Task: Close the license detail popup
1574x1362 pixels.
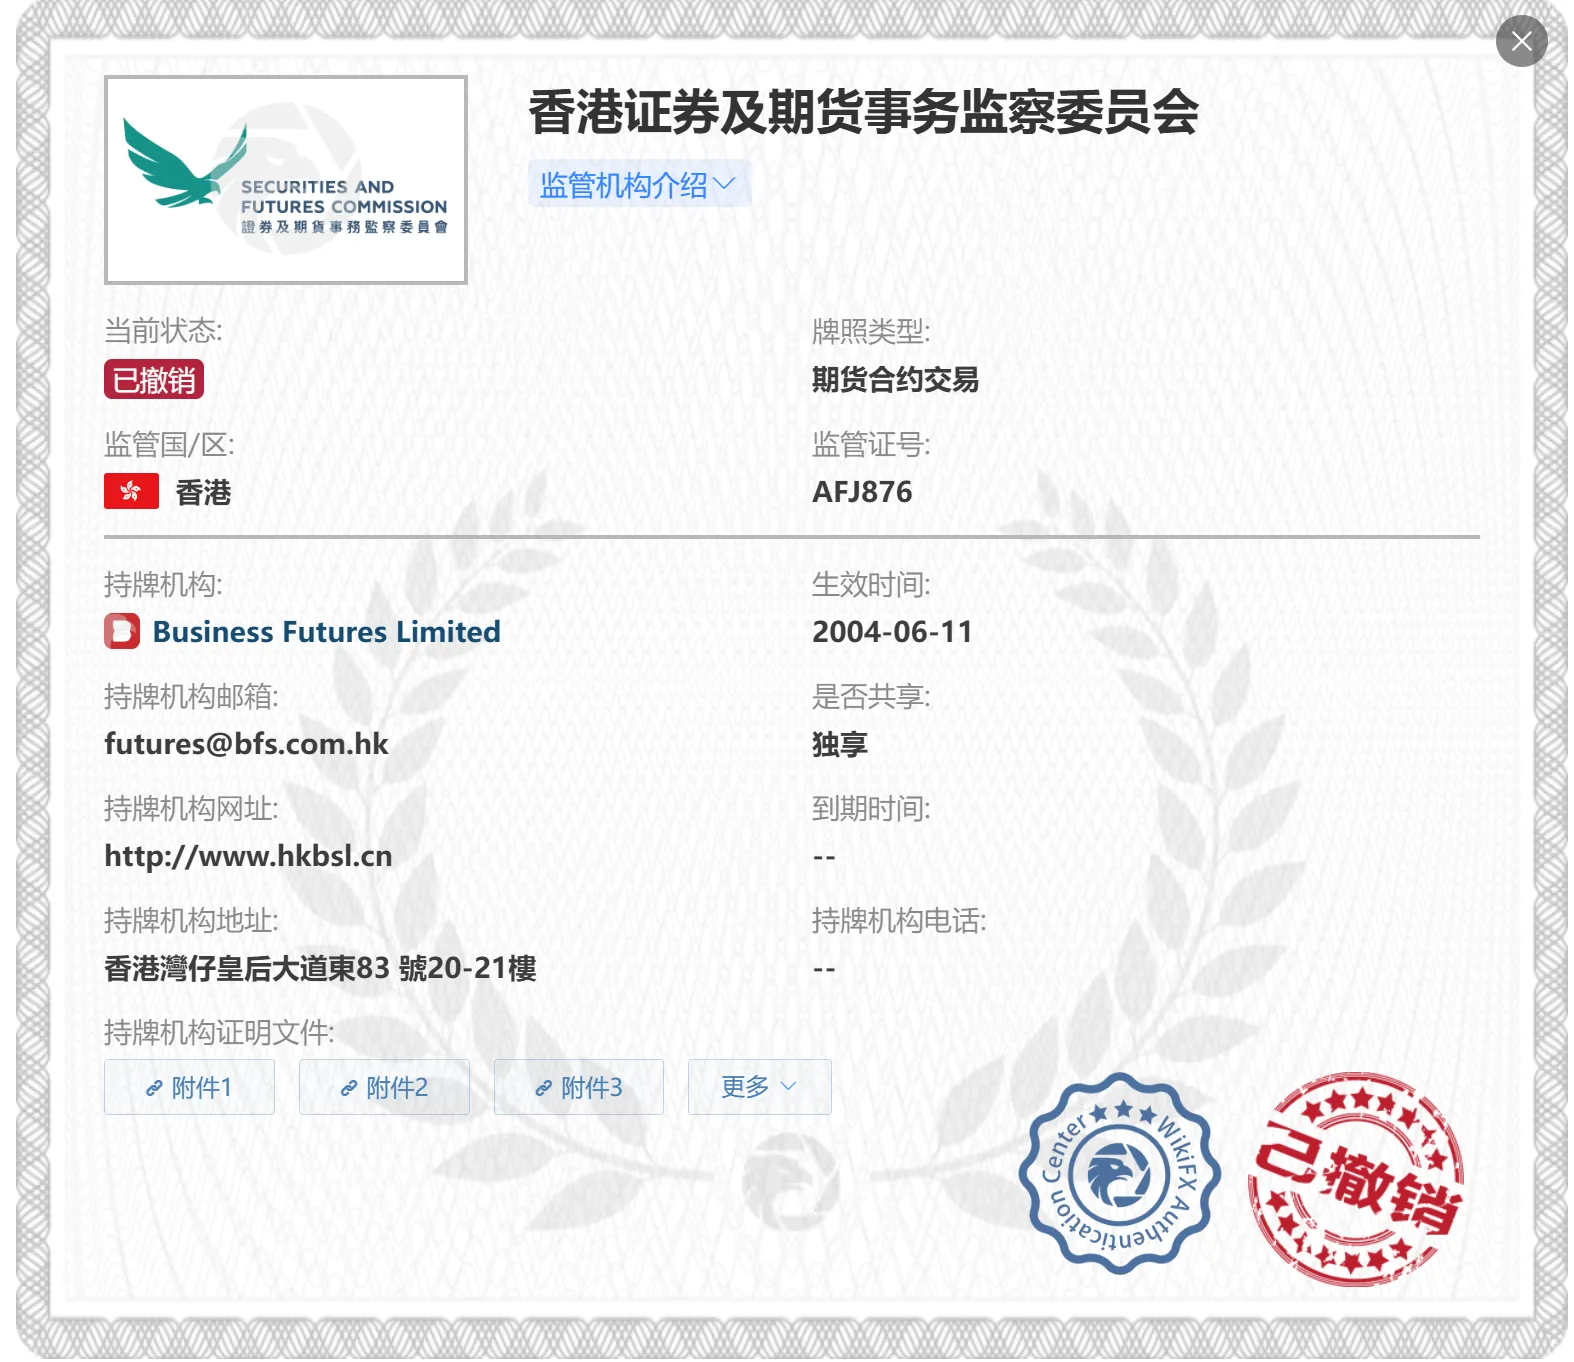Action: tap(1521, 41)
